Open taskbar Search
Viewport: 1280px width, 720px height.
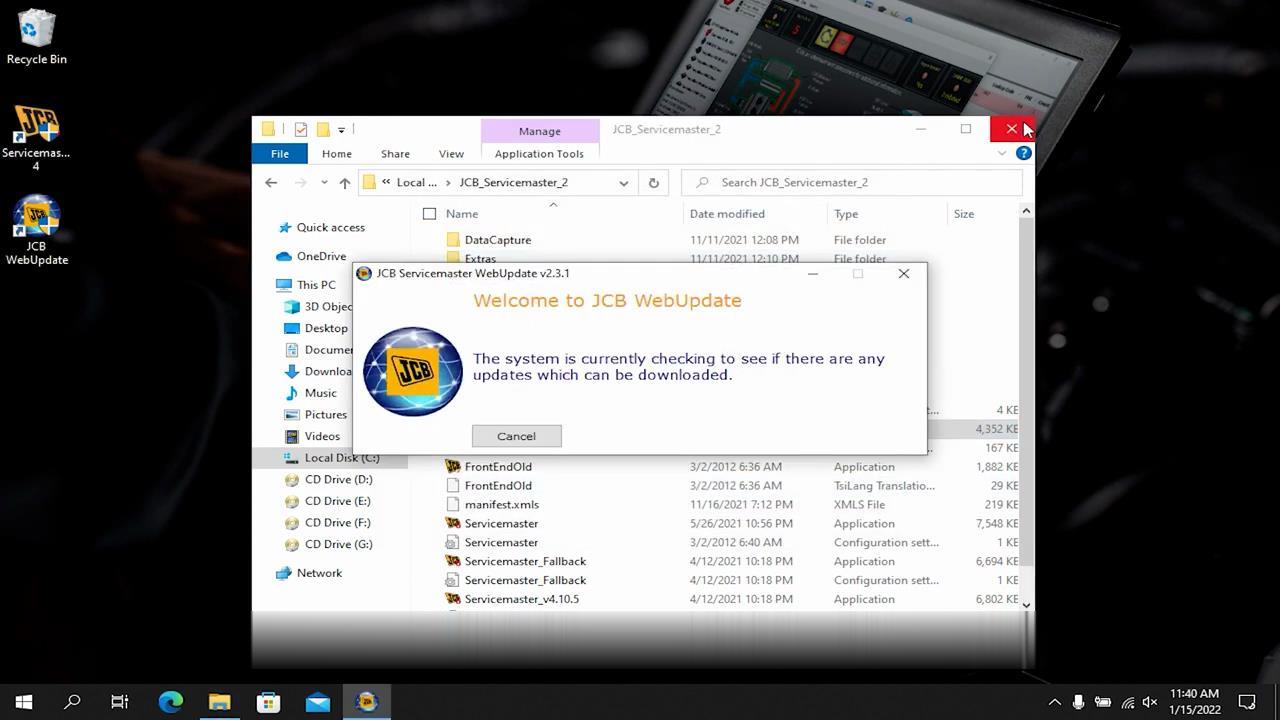point(72,702)
